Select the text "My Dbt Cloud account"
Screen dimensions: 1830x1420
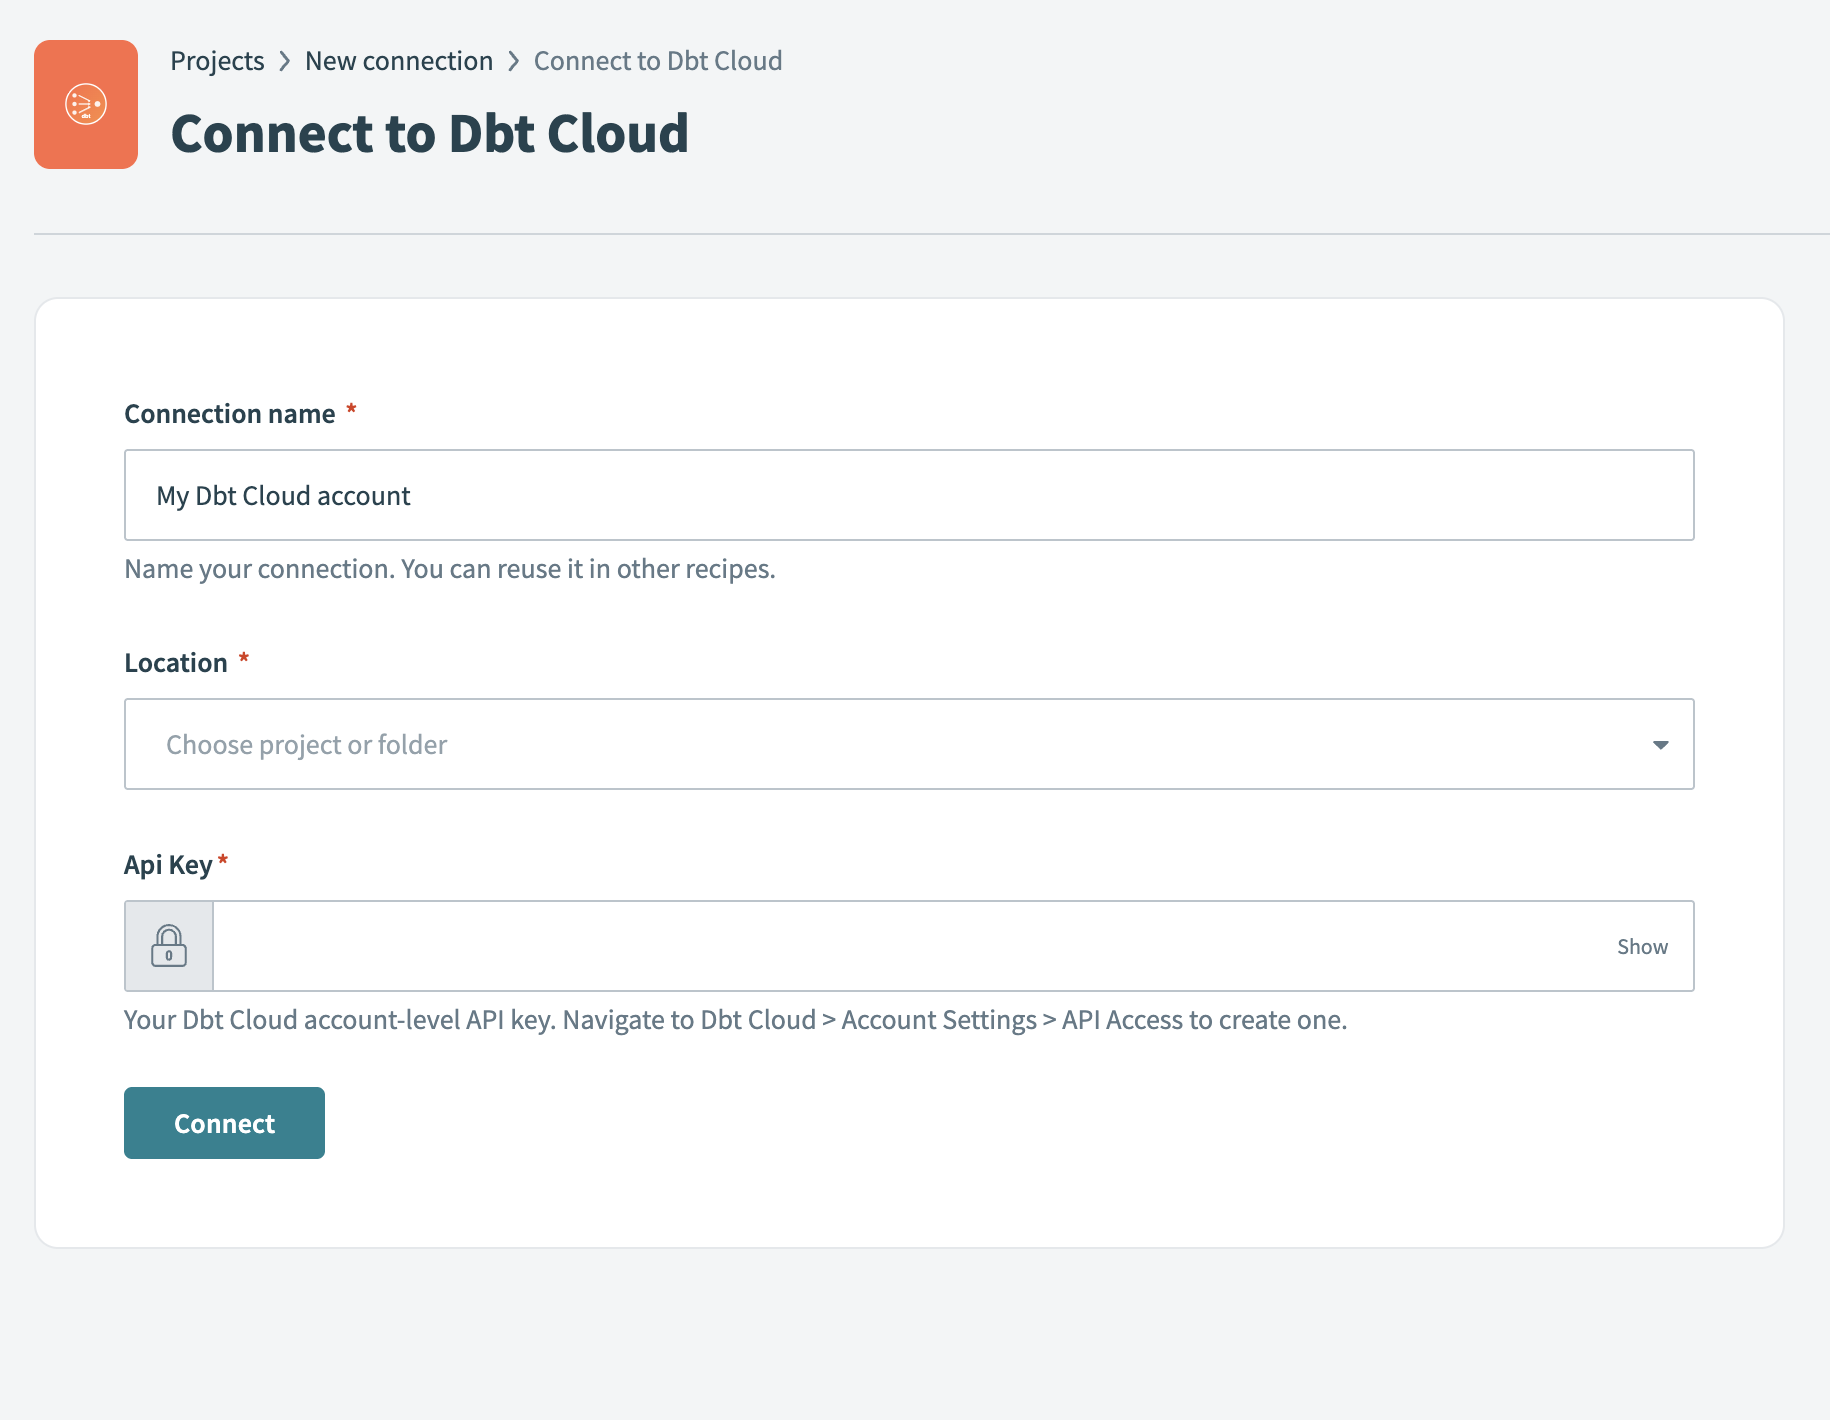click(x=283, y=495)
